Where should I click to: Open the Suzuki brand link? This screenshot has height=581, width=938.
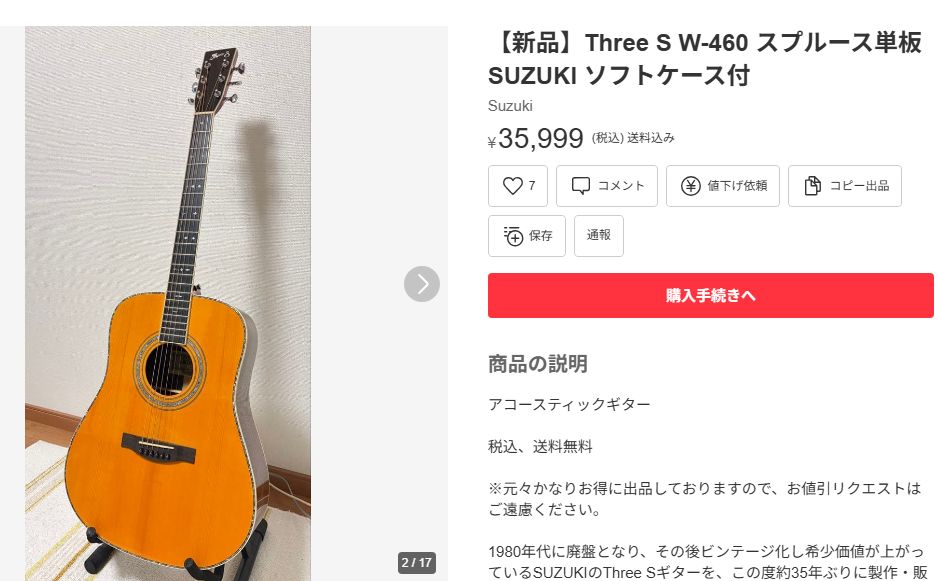pyautogui.click(x=510, y=106)
